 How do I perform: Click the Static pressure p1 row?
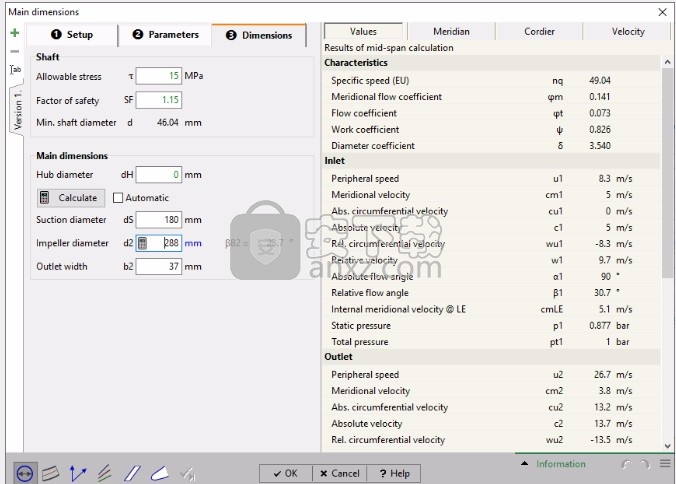[491, 326]
